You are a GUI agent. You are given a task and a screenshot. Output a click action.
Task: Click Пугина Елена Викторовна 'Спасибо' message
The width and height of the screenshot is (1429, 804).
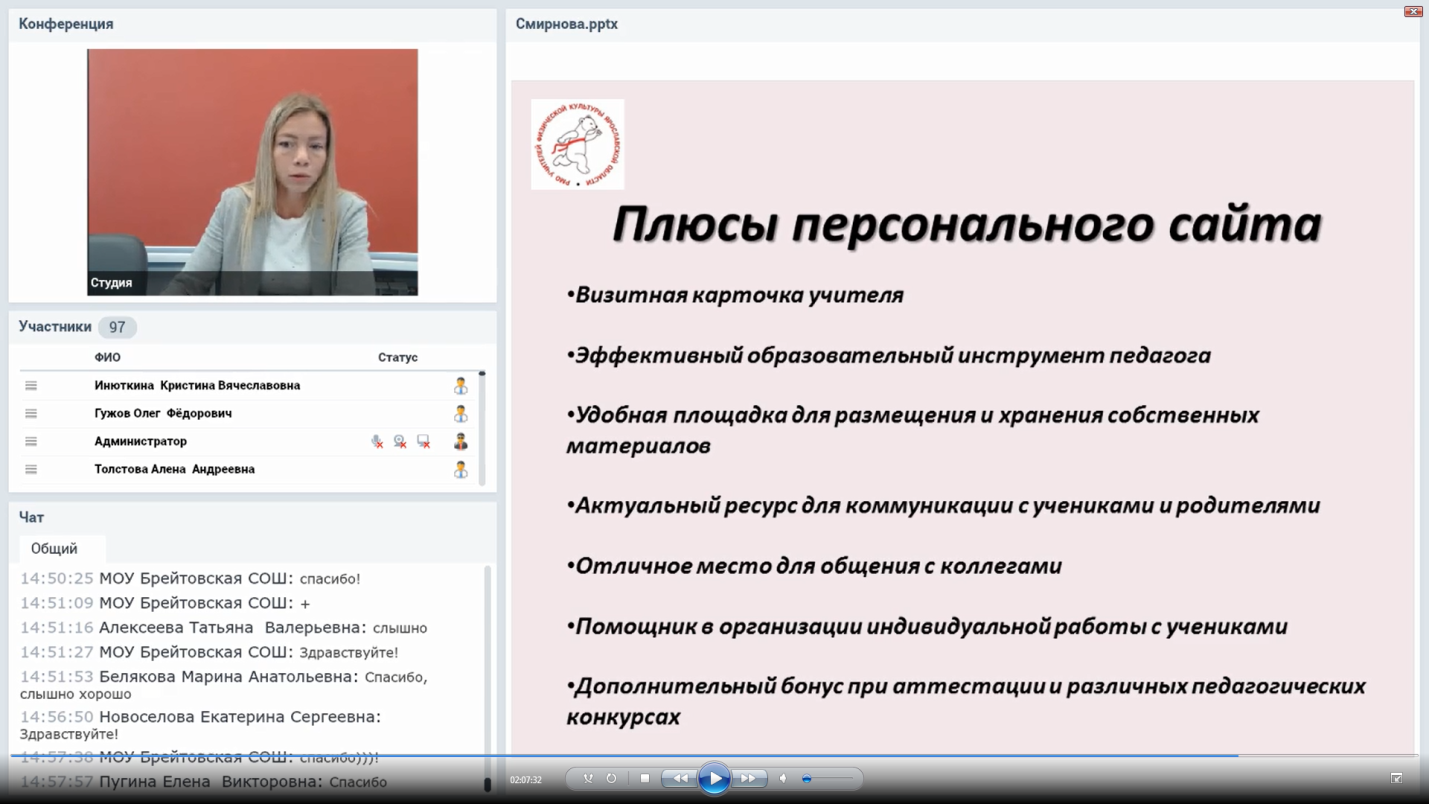[x=203, y=781]
